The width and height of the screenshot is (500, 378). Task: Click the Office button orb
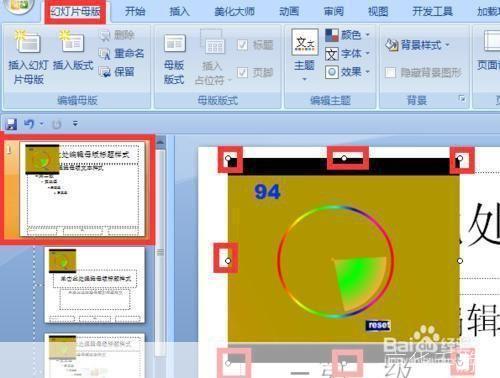(19, 6)
